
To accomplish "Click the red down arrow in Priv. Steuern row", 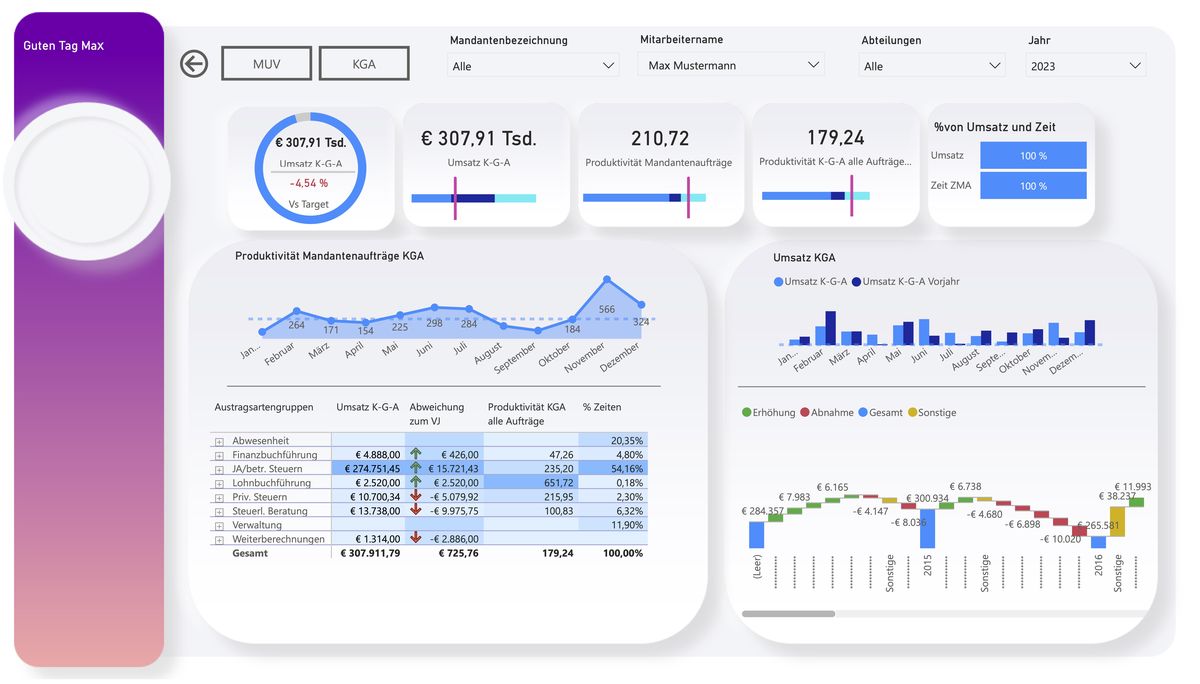I will (416, 496).
